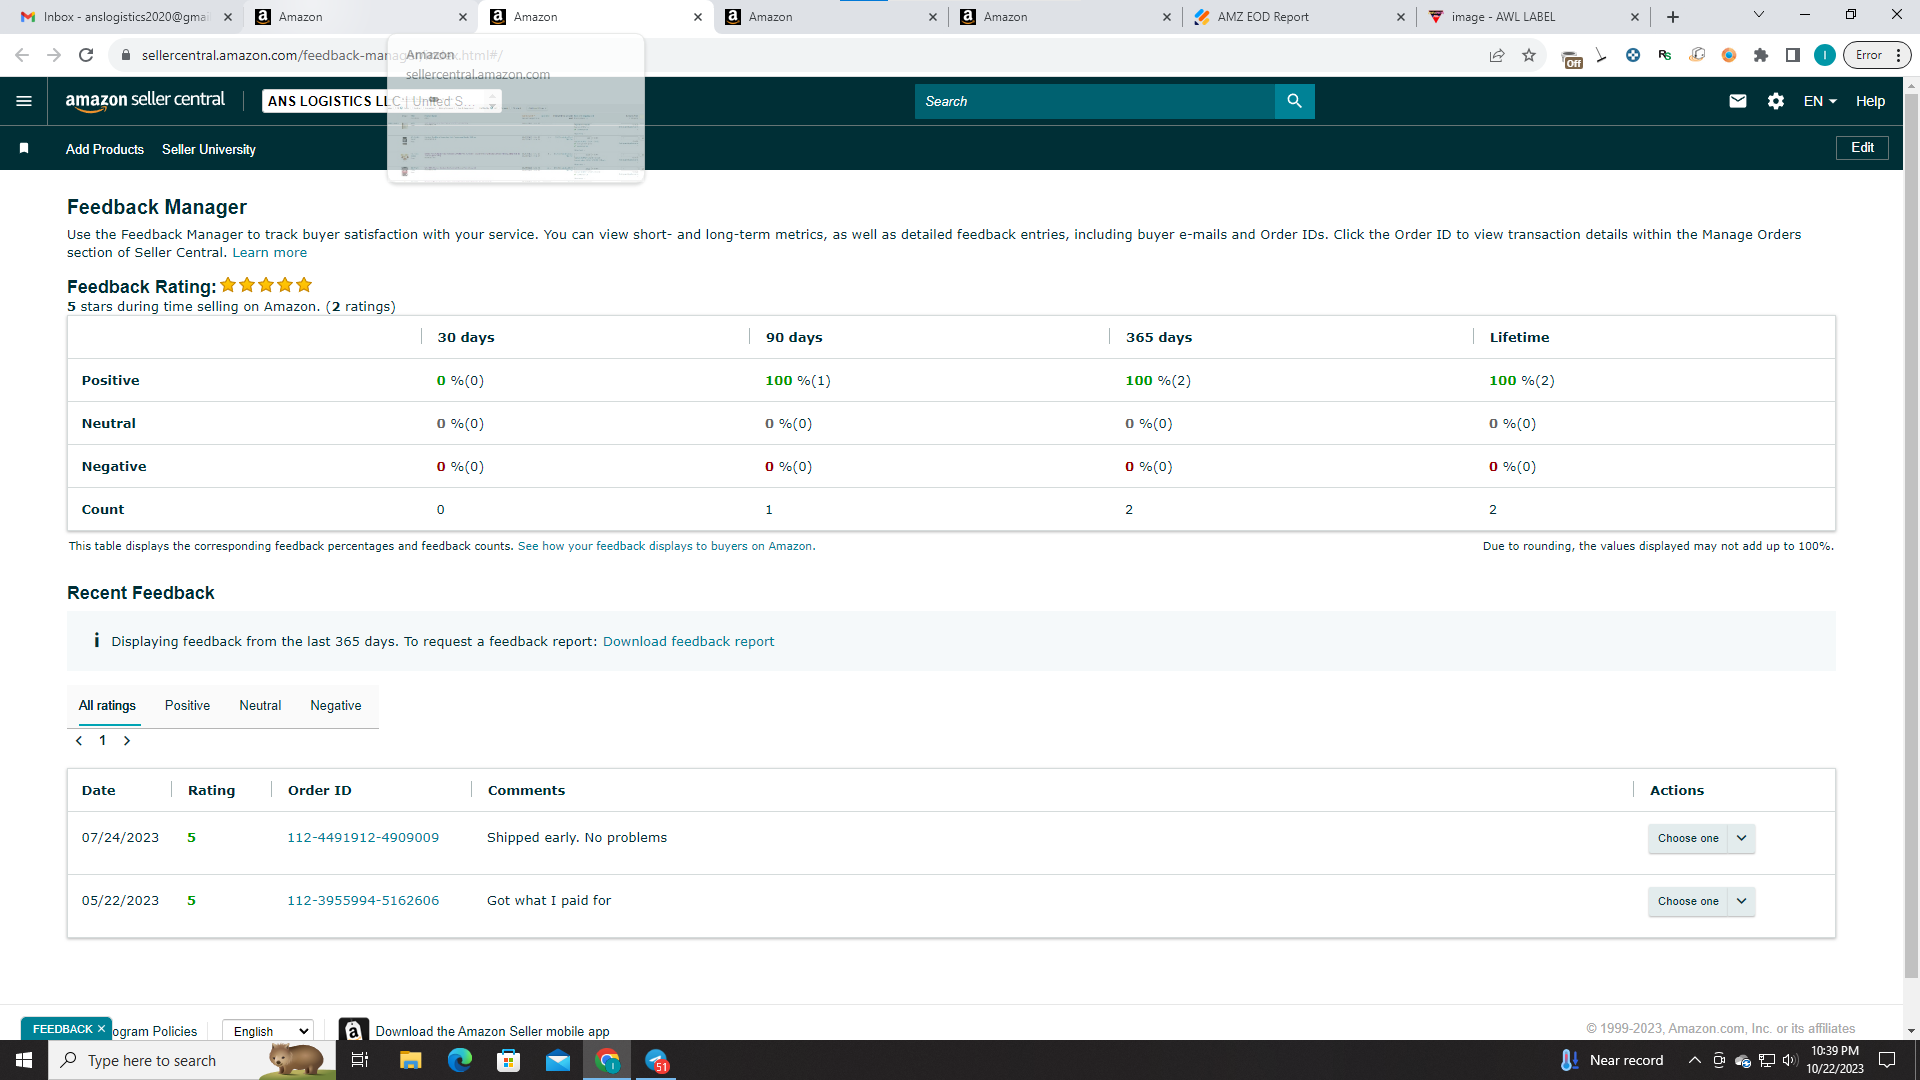This screenshot has width=1920, height=1080.
Task: Close the AMZ EOD Report tab
Action: click(1400, 17)
